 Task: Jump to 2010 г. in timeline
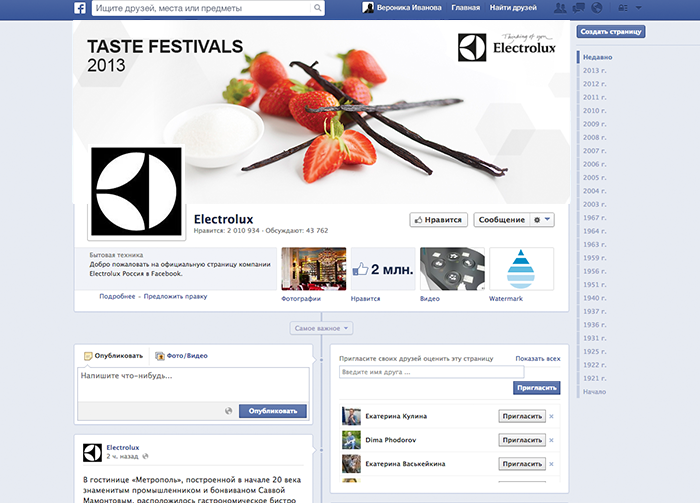pos(595,111)
